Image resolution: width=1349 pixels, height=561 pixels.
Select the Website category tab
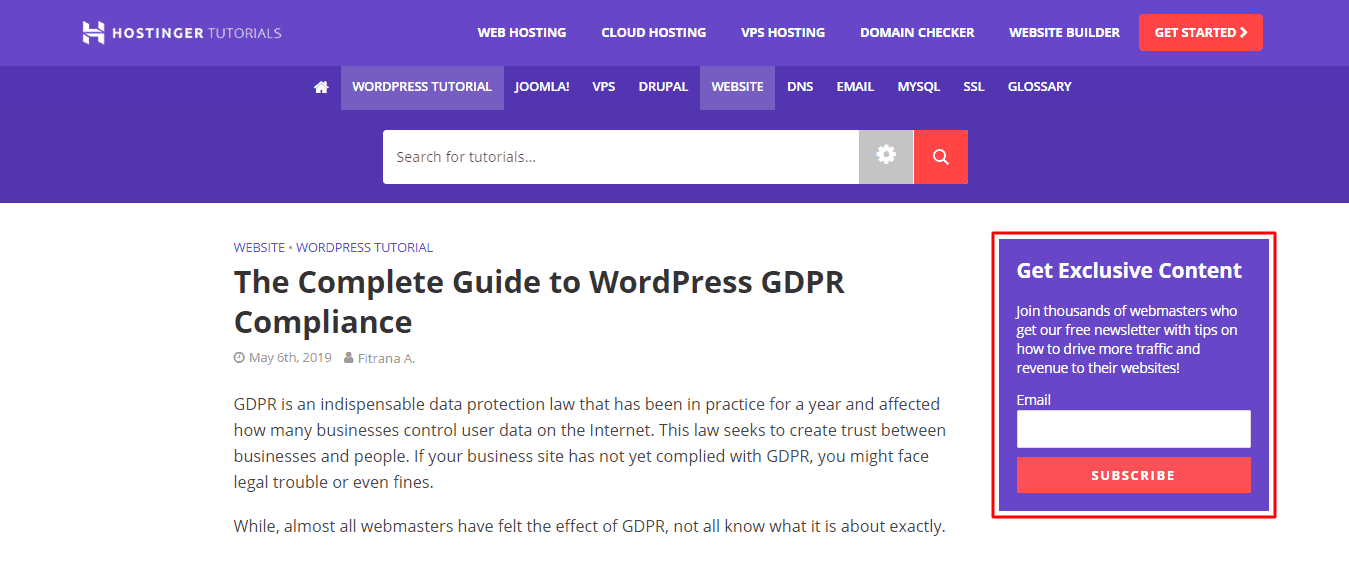pos(737,87)
